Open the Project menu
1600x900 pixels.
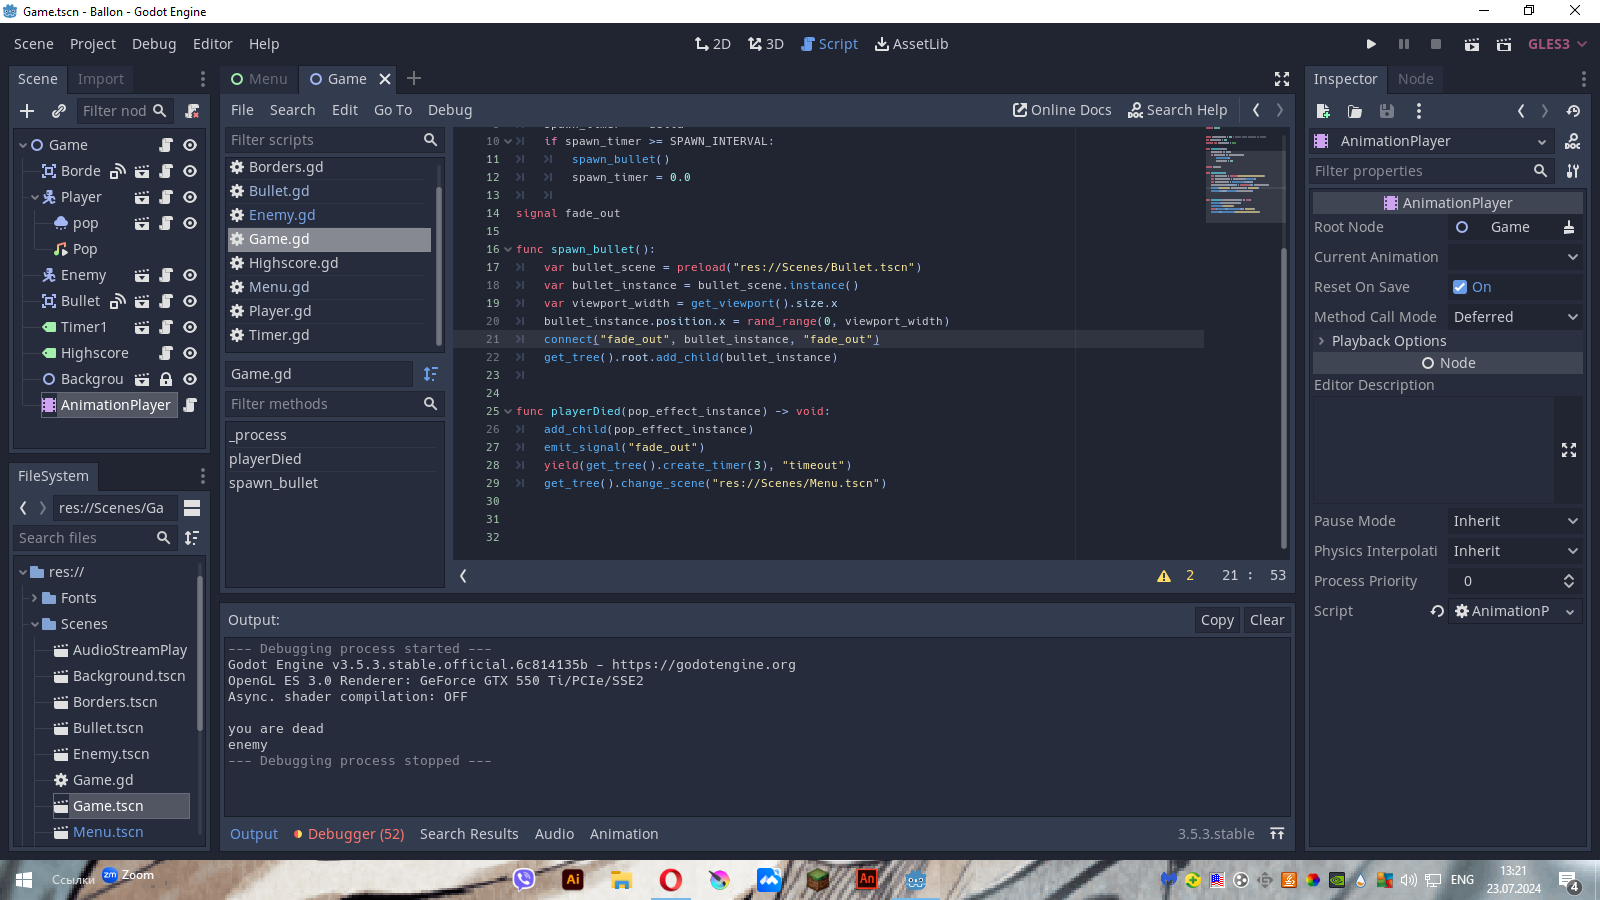[92, 44]
